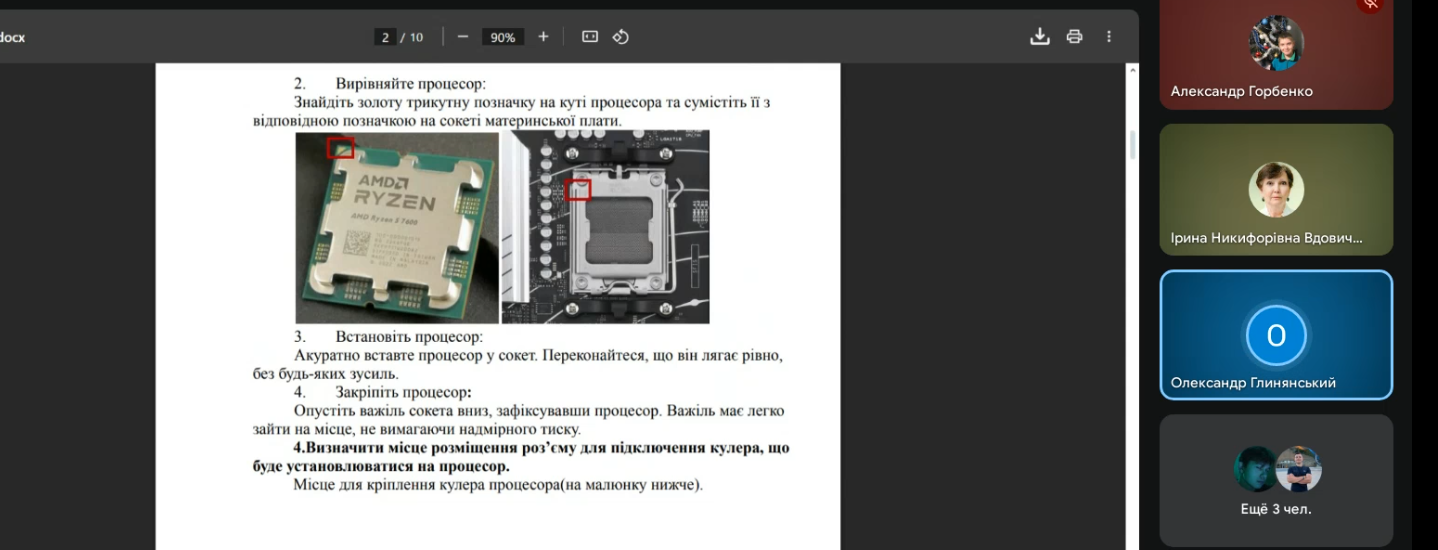Screen dimensions: 1438x550
Task: Select Олександр Глинянський participant tile
Action: pyautogui.click(x=1276, y=335)
